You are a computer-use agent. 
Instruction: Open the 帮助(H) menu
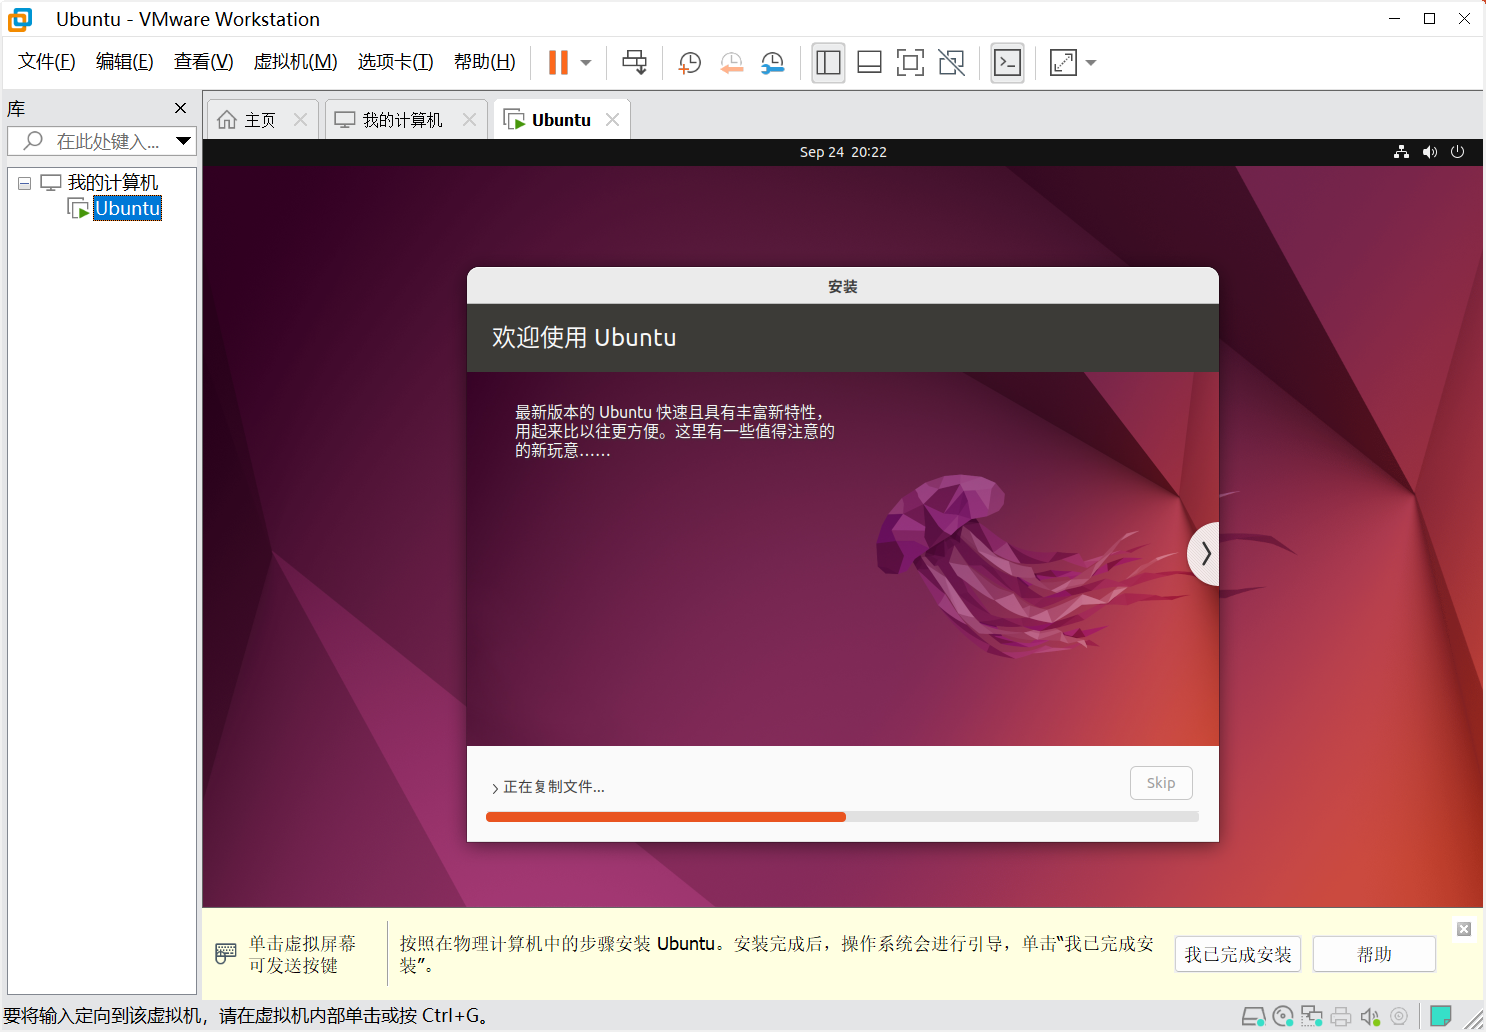(x=485, y=62)
